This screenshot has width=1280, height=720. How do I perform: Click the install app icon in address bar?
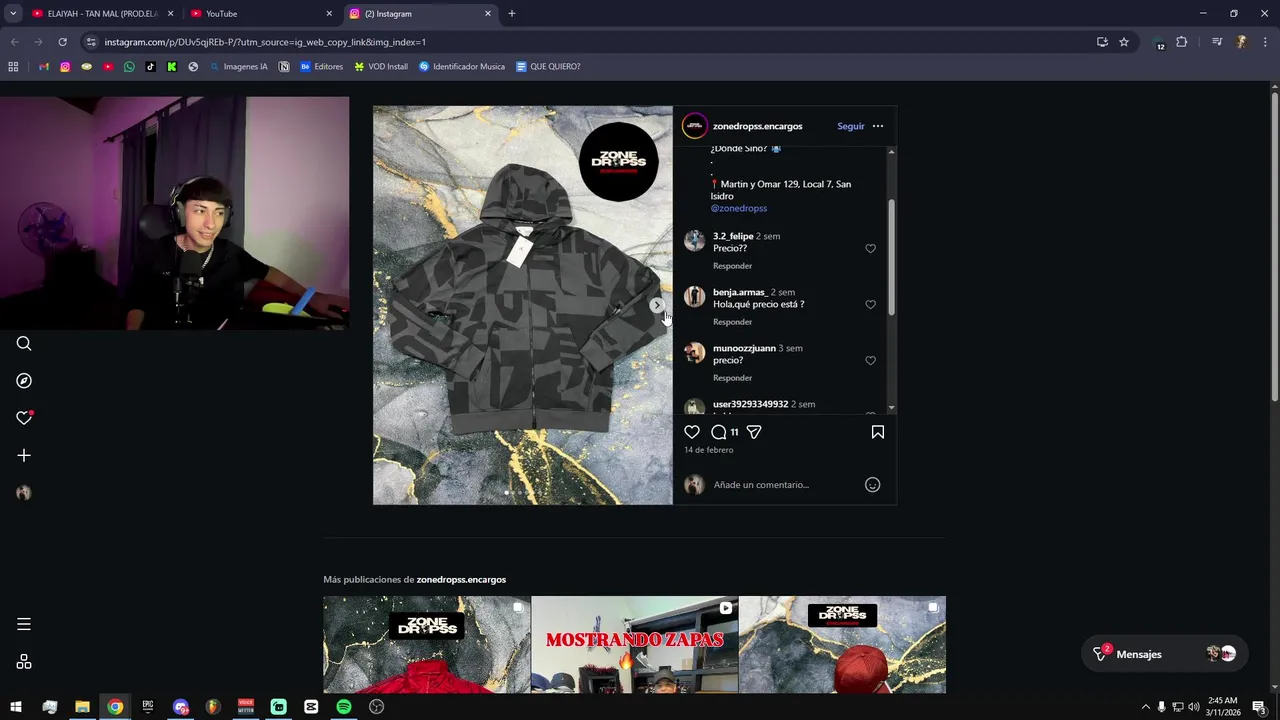[x=1102, y=42]
